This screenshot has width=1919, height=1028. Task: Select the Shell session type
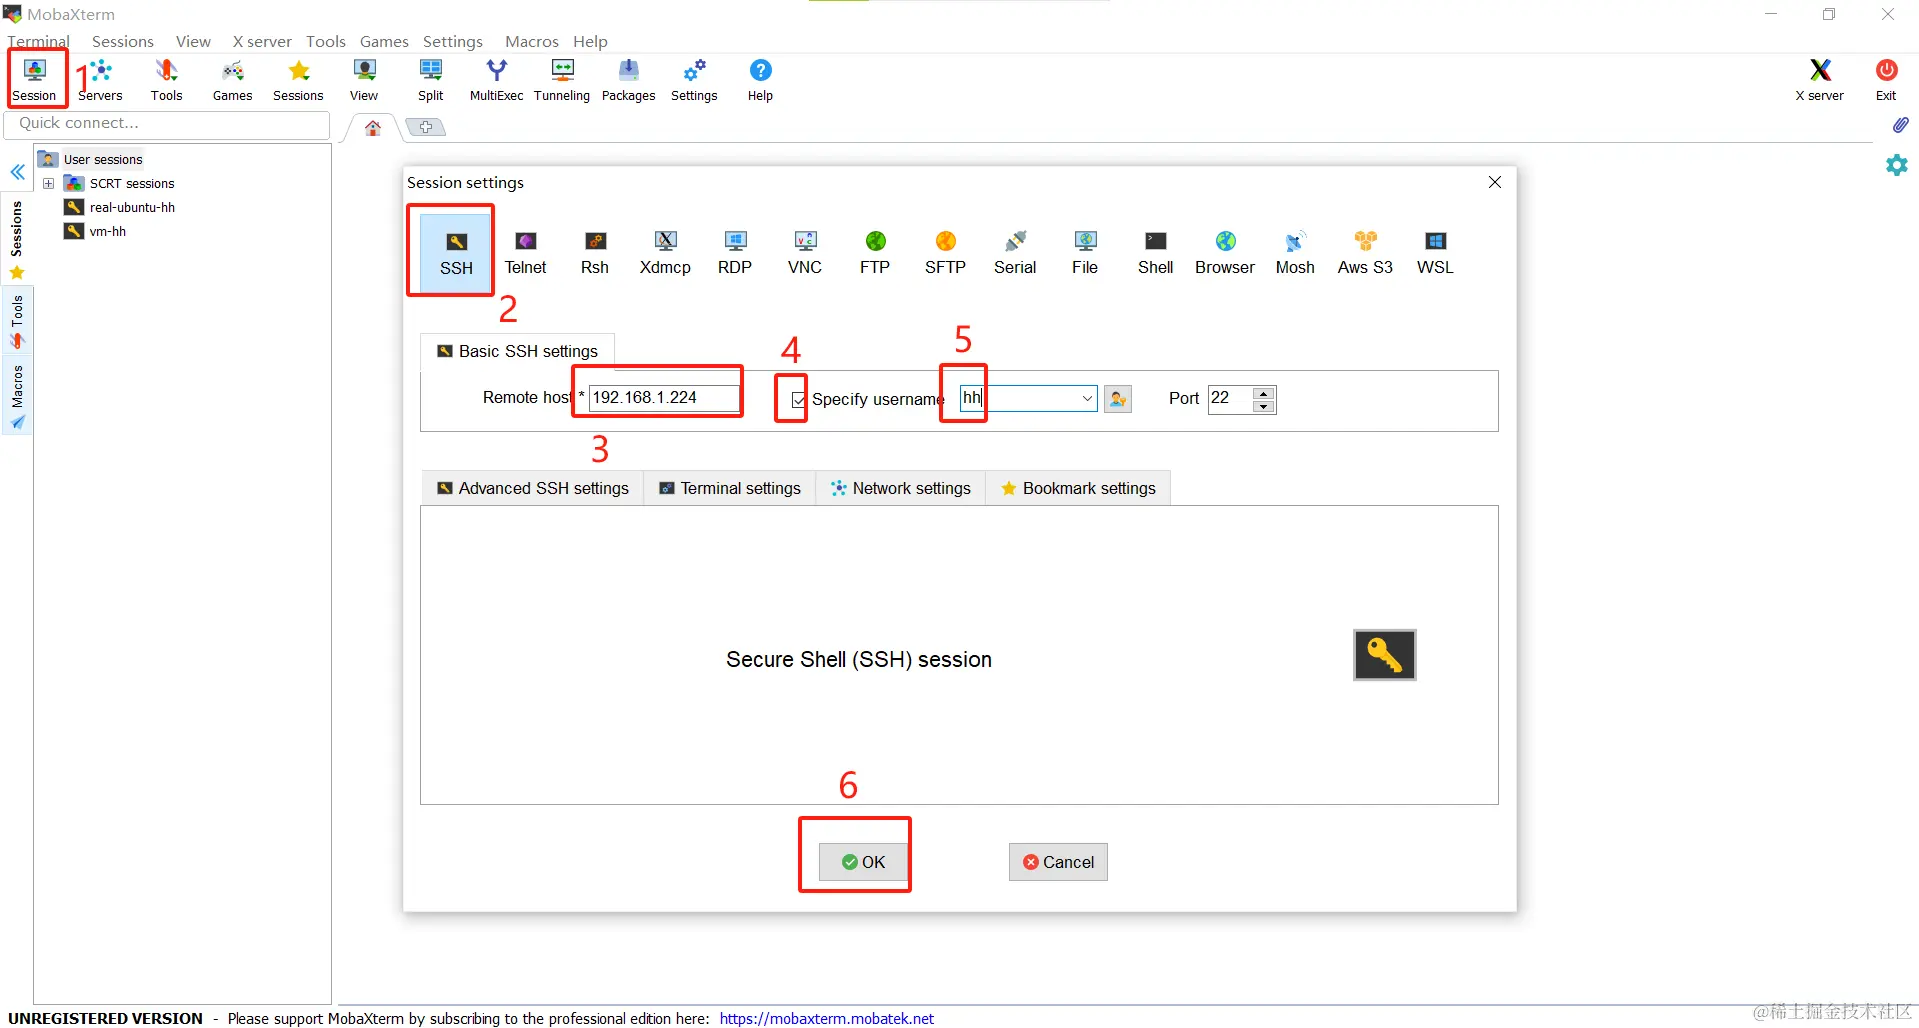pos(1156,253)
